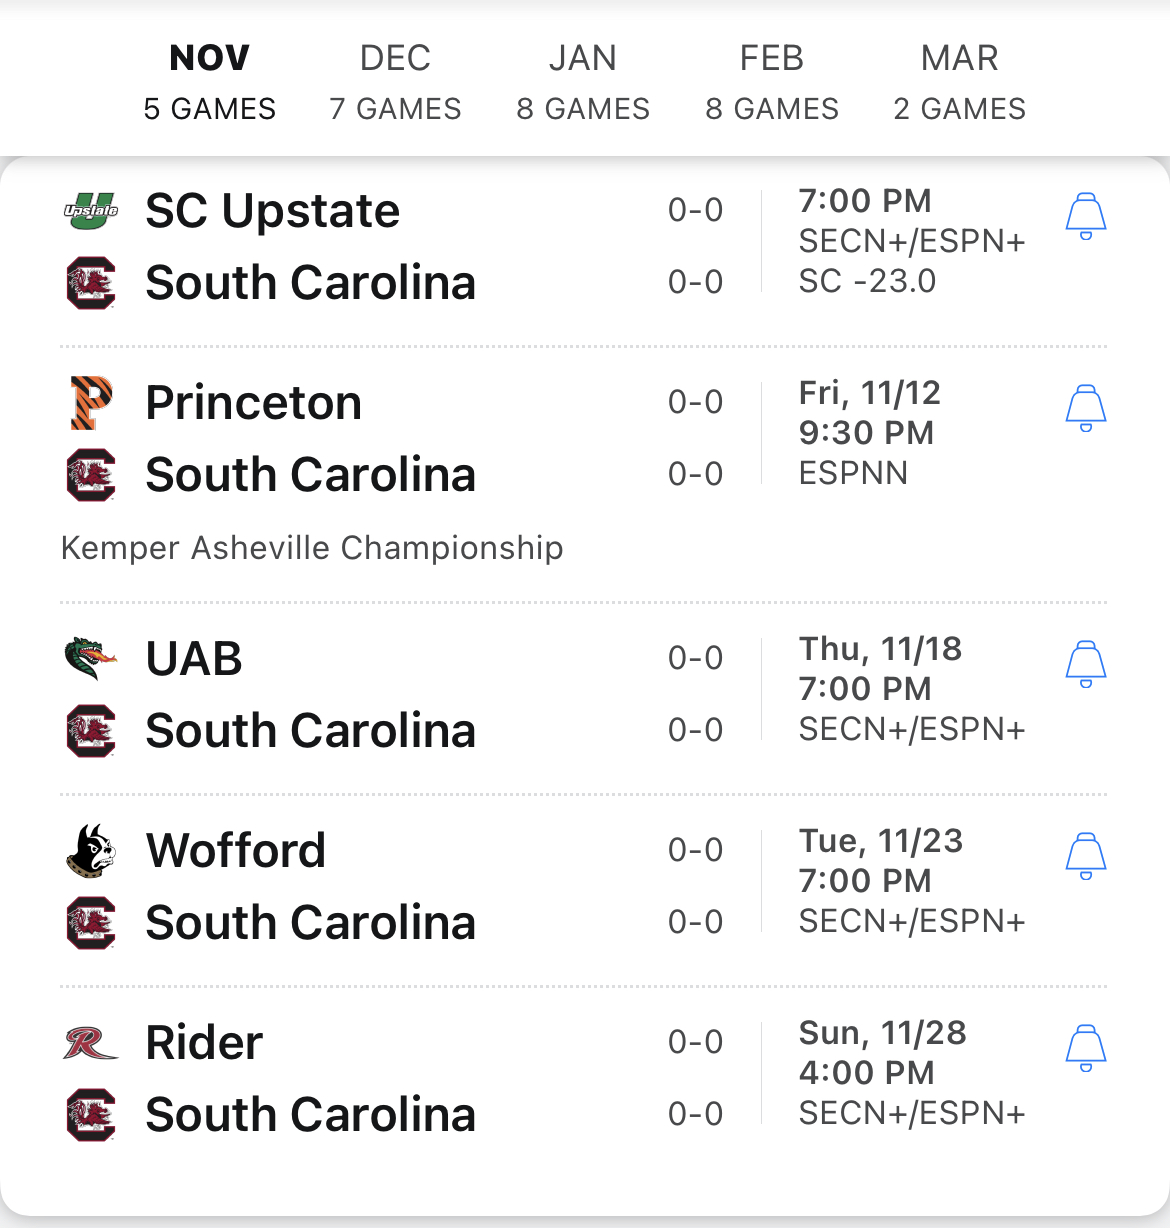Tap the Wofford terrier logo
The image size is (1170, 1228).
[x=91, y=851]
